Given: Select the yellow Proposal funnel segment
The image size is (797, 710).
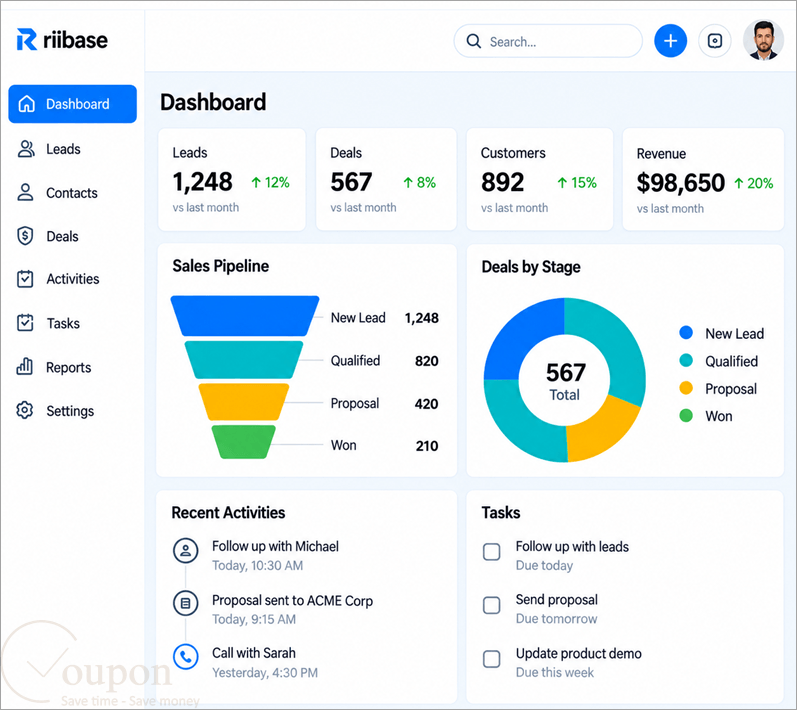Looking at the screenshot, I should pyautogui.click(x=244, y=402).
